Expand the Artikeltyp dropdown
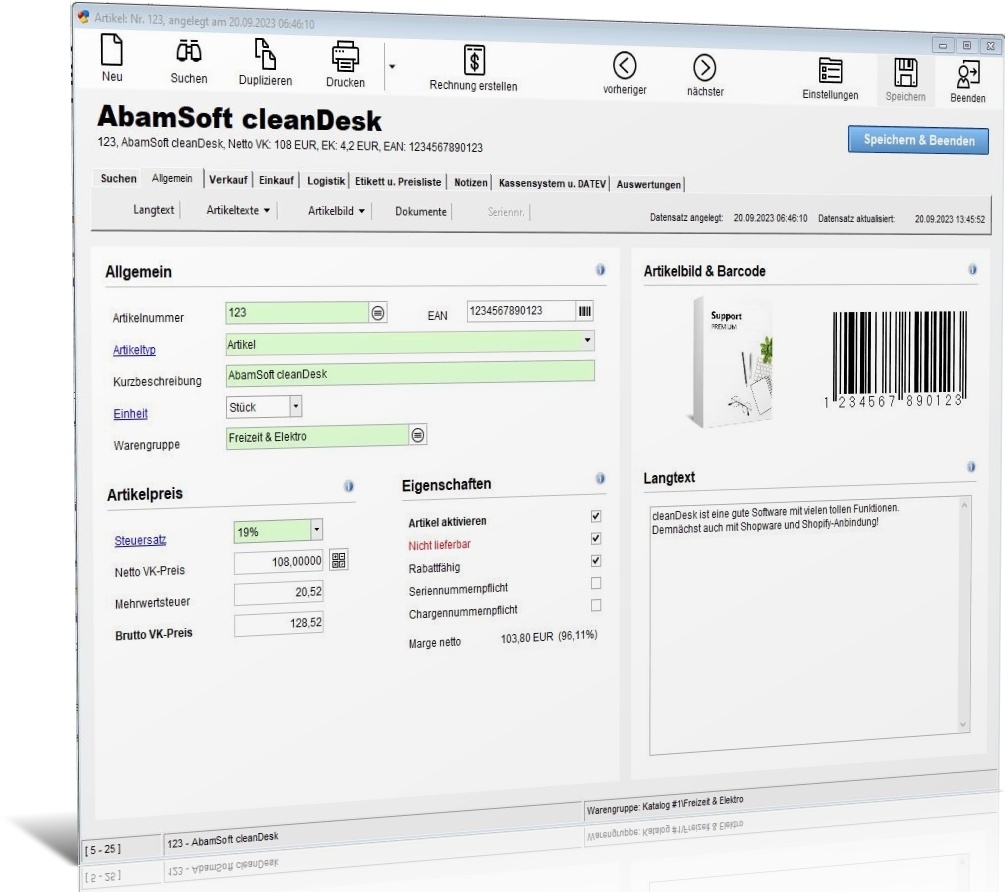The height and width of the screenshot is (892, 1008). pyautogui.click(x=587, y=340)
